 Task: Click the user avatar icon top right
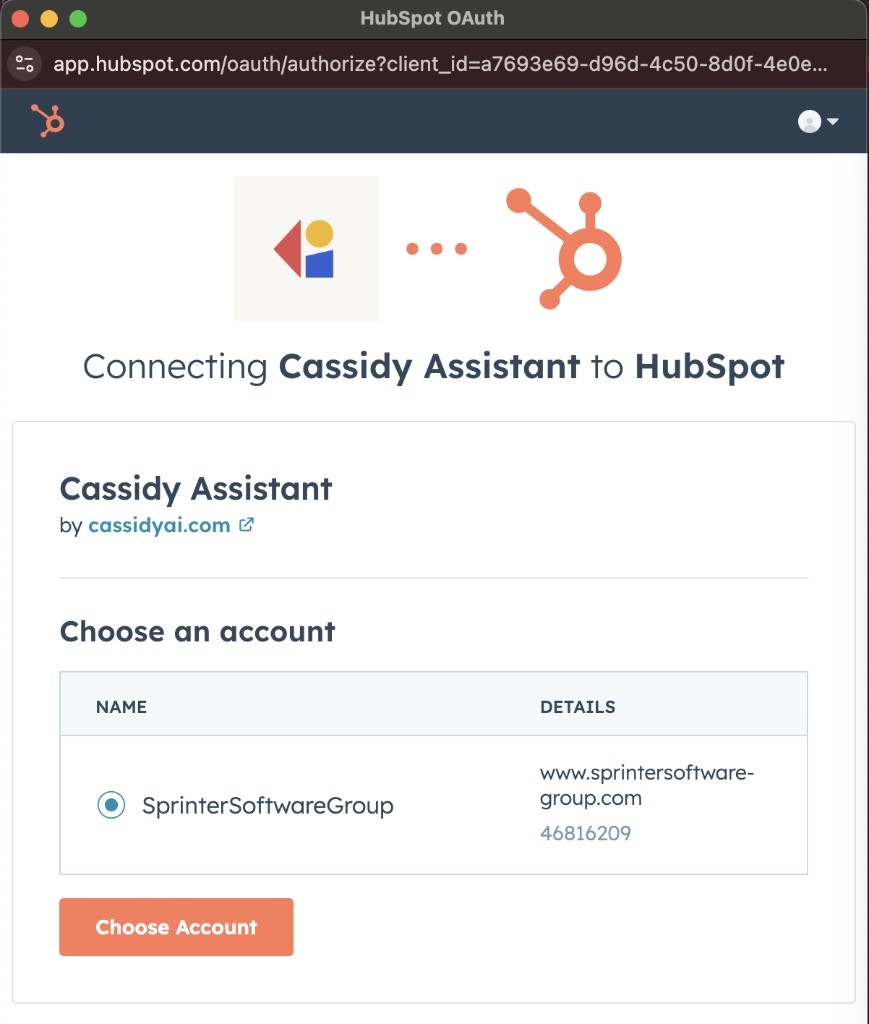(x=810, y=121)
